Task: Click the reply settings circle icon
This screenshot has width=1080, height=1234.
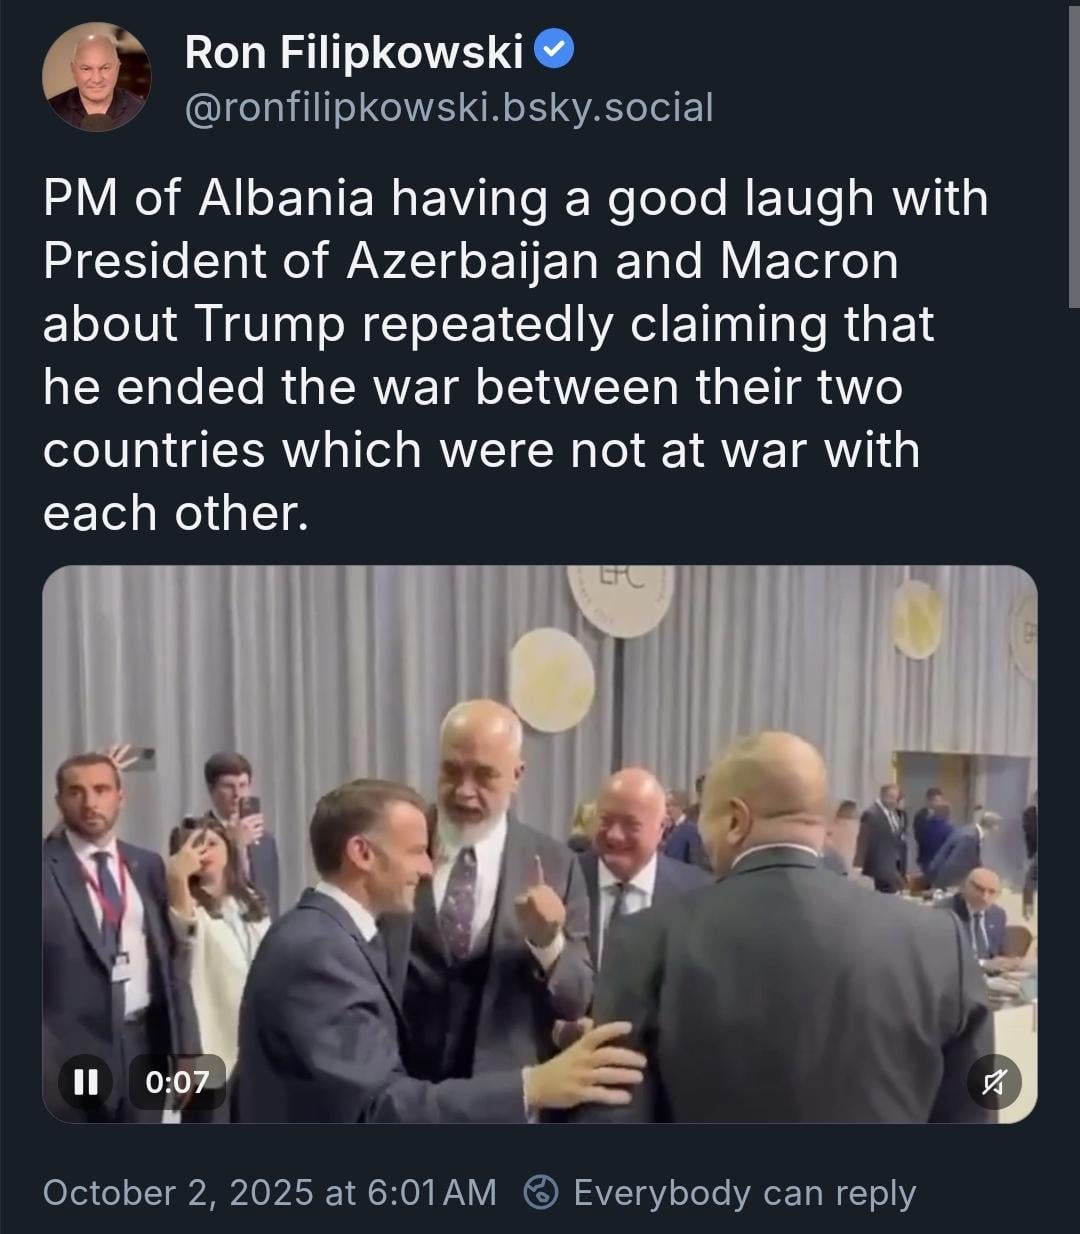Action: (541, 1192)
